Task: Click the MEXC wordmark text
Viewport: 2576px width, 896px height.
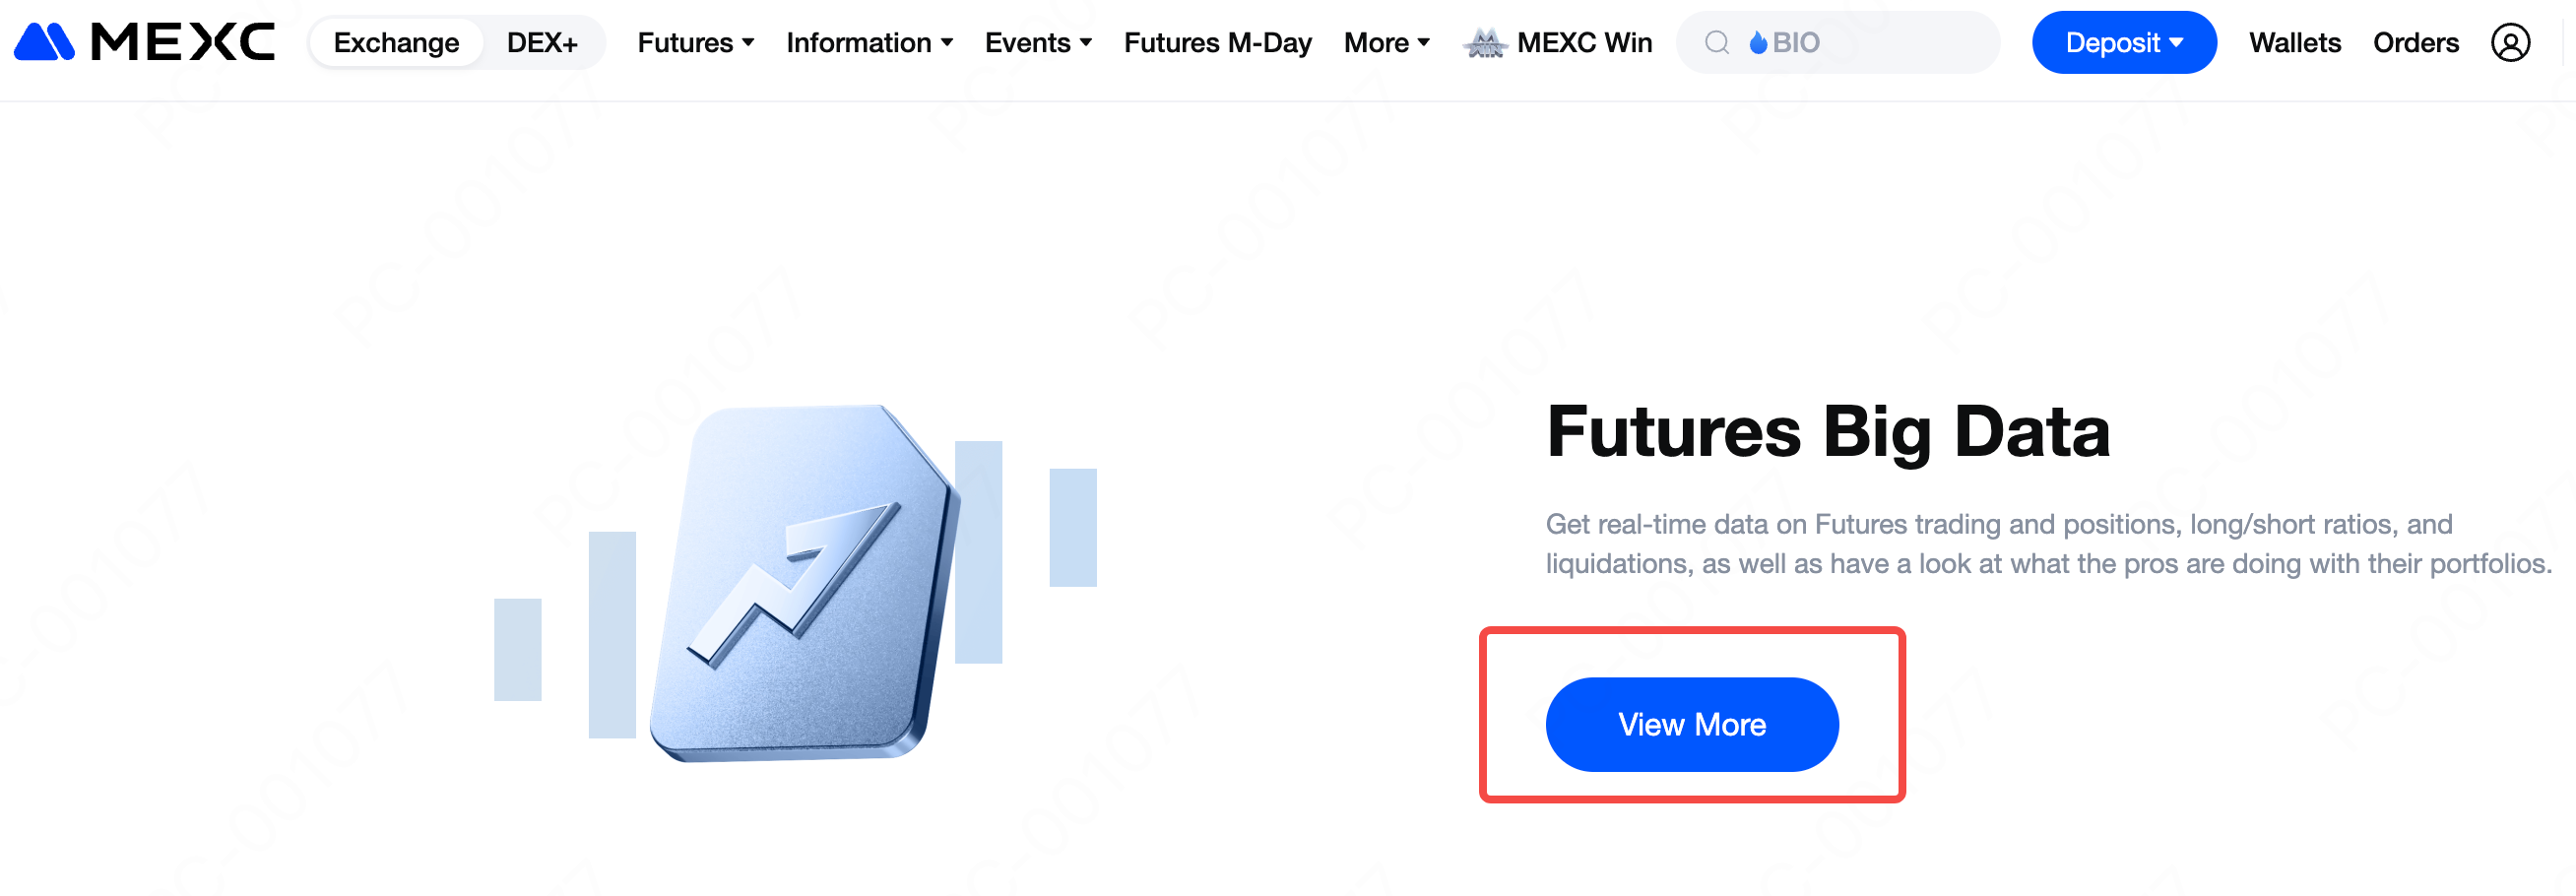Action: pos(182,42)
